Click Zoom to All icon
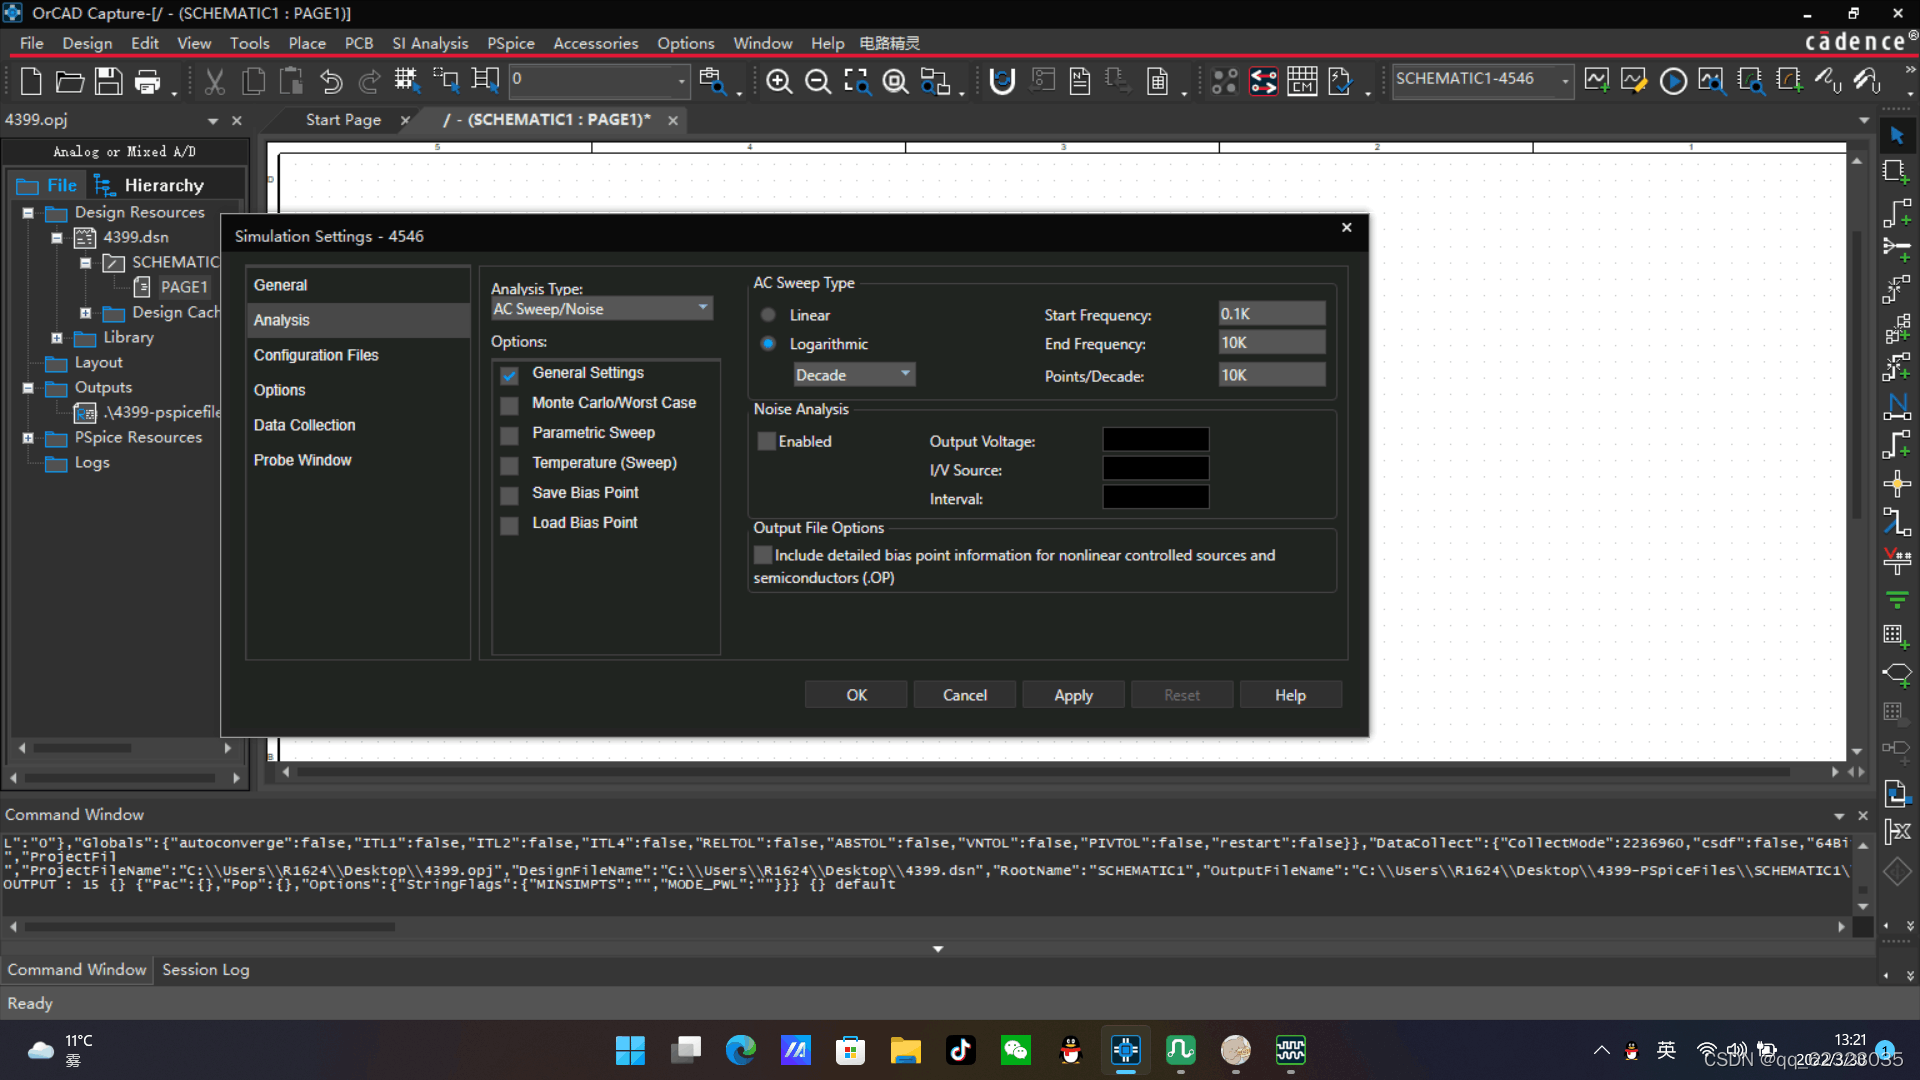 click(896, 81)
